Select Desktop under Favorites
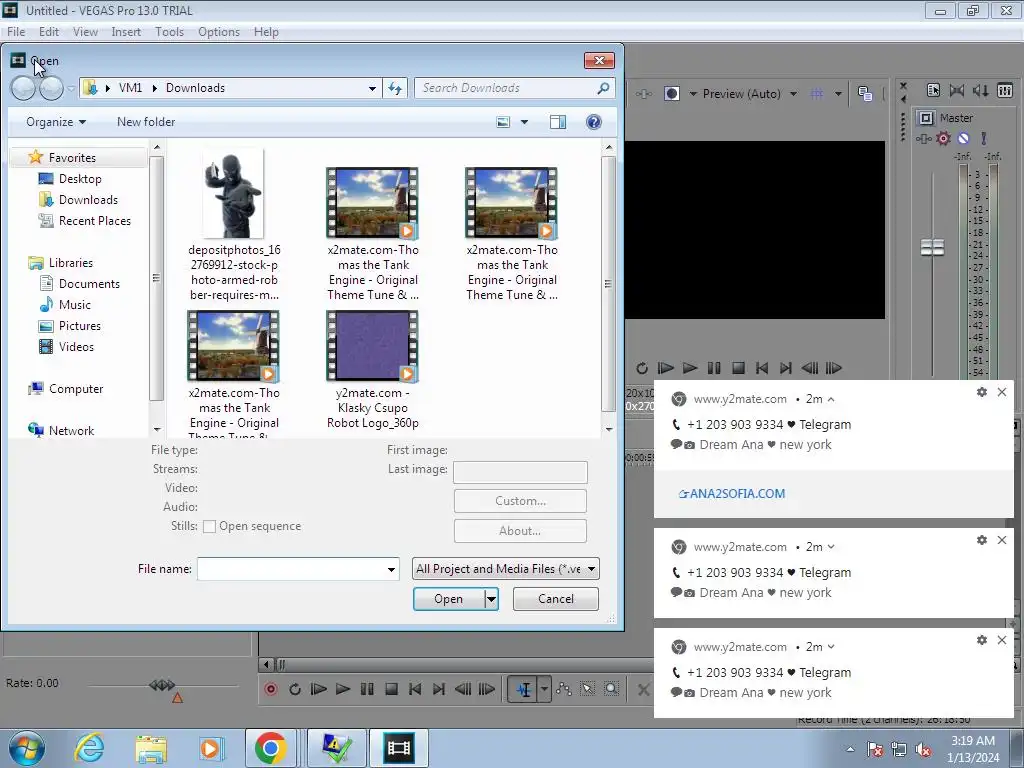The height and width of the screenshot is (768, 1024). pos(80,179)
